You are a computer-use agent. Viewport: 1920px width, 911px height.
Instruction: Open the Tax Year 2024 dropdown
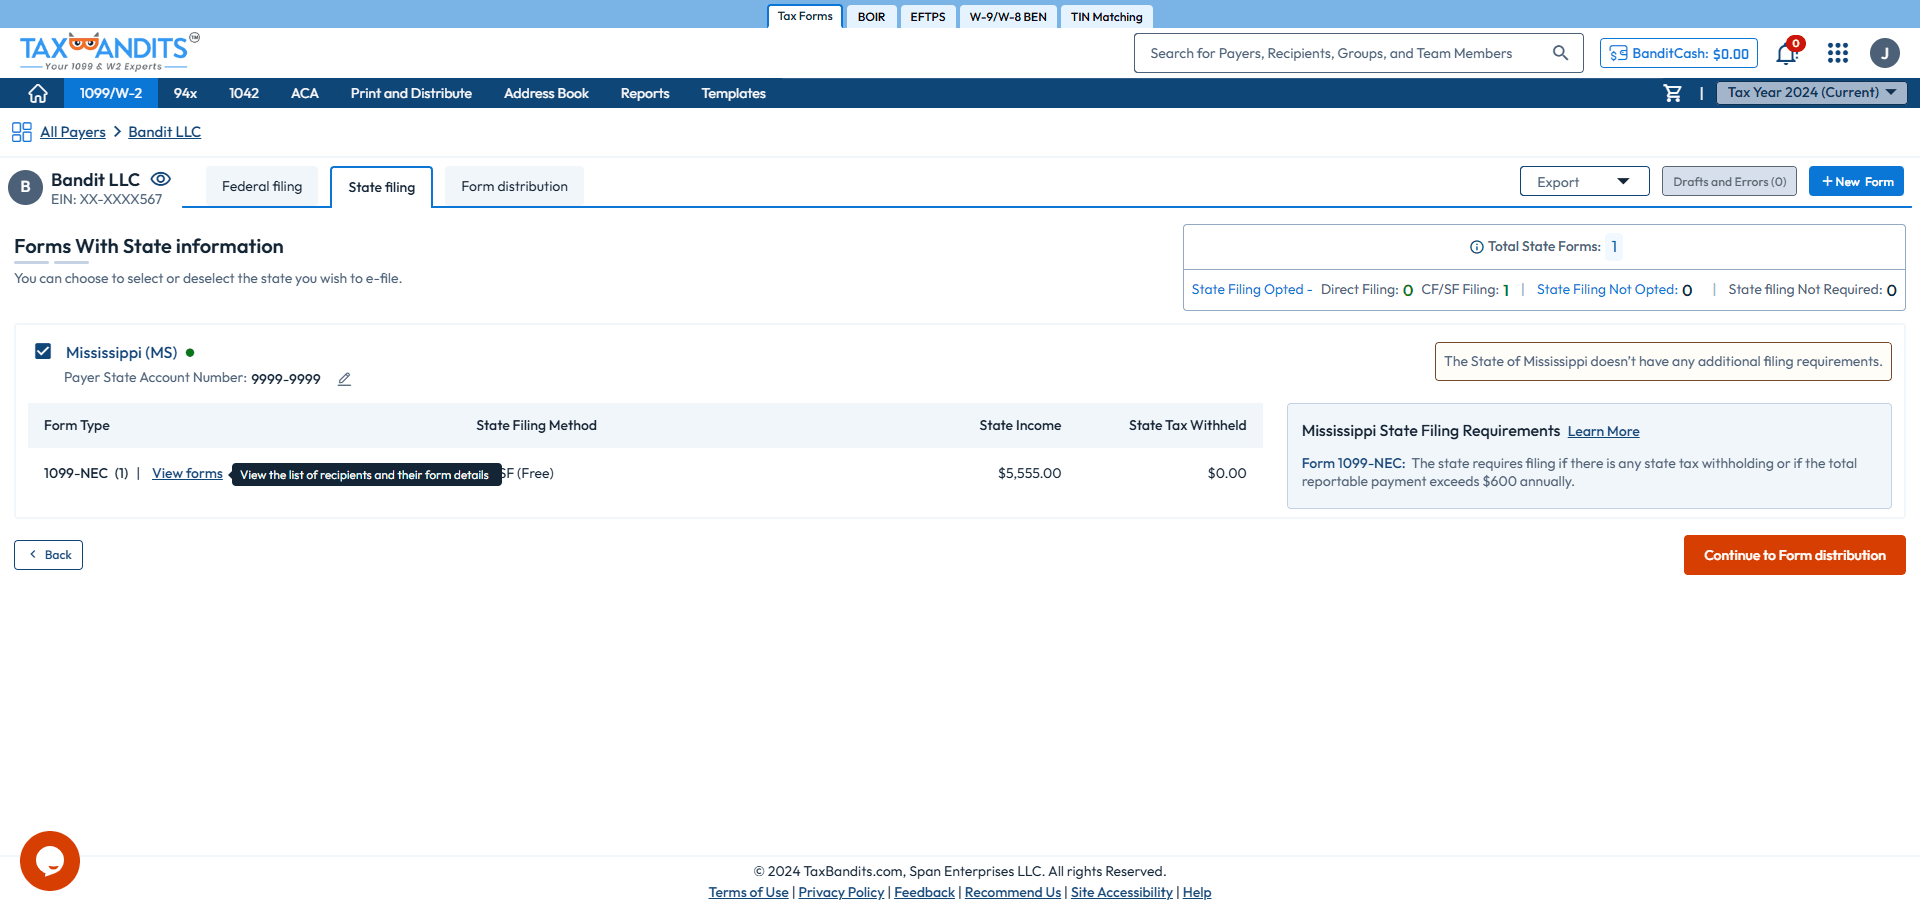(x=1812, y=93)
